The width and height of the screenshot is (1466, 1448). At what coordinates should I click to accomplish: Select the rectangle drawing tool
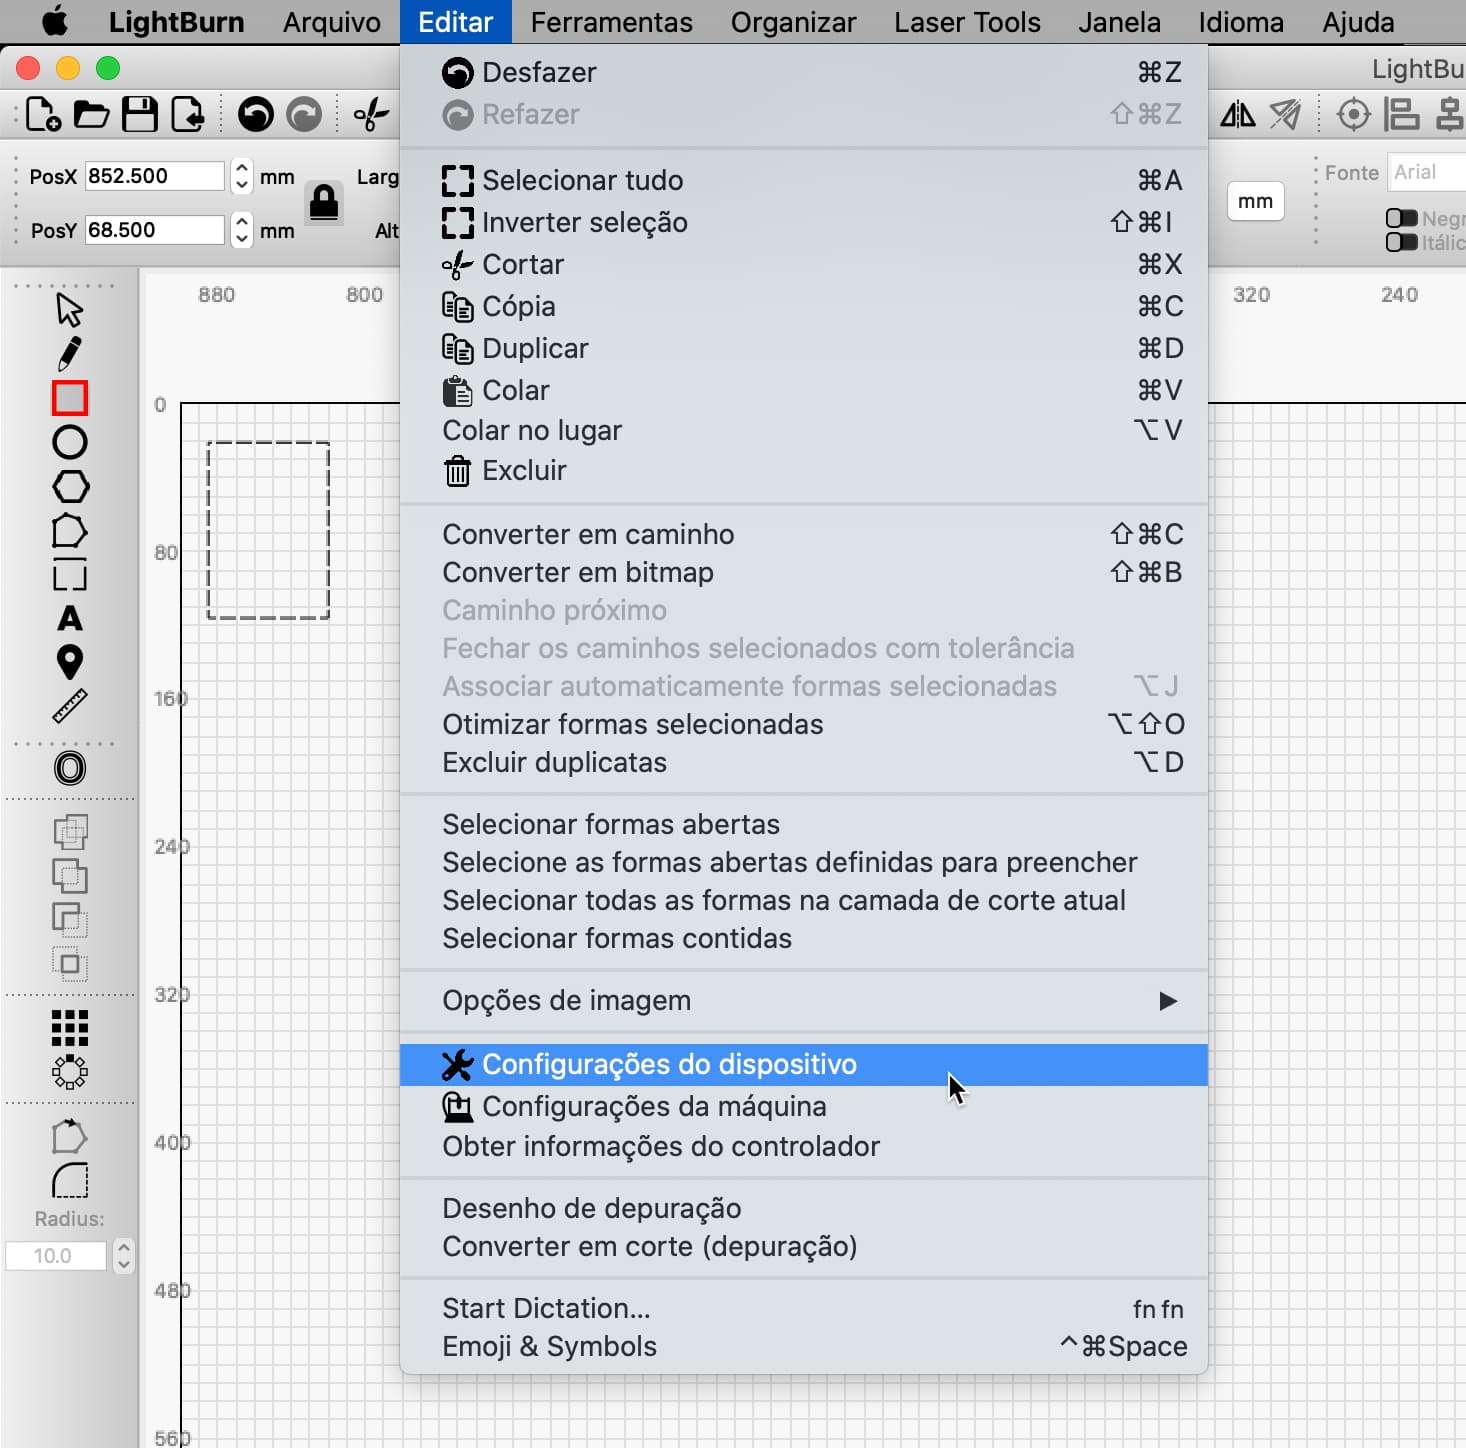(x=70, y=398)
